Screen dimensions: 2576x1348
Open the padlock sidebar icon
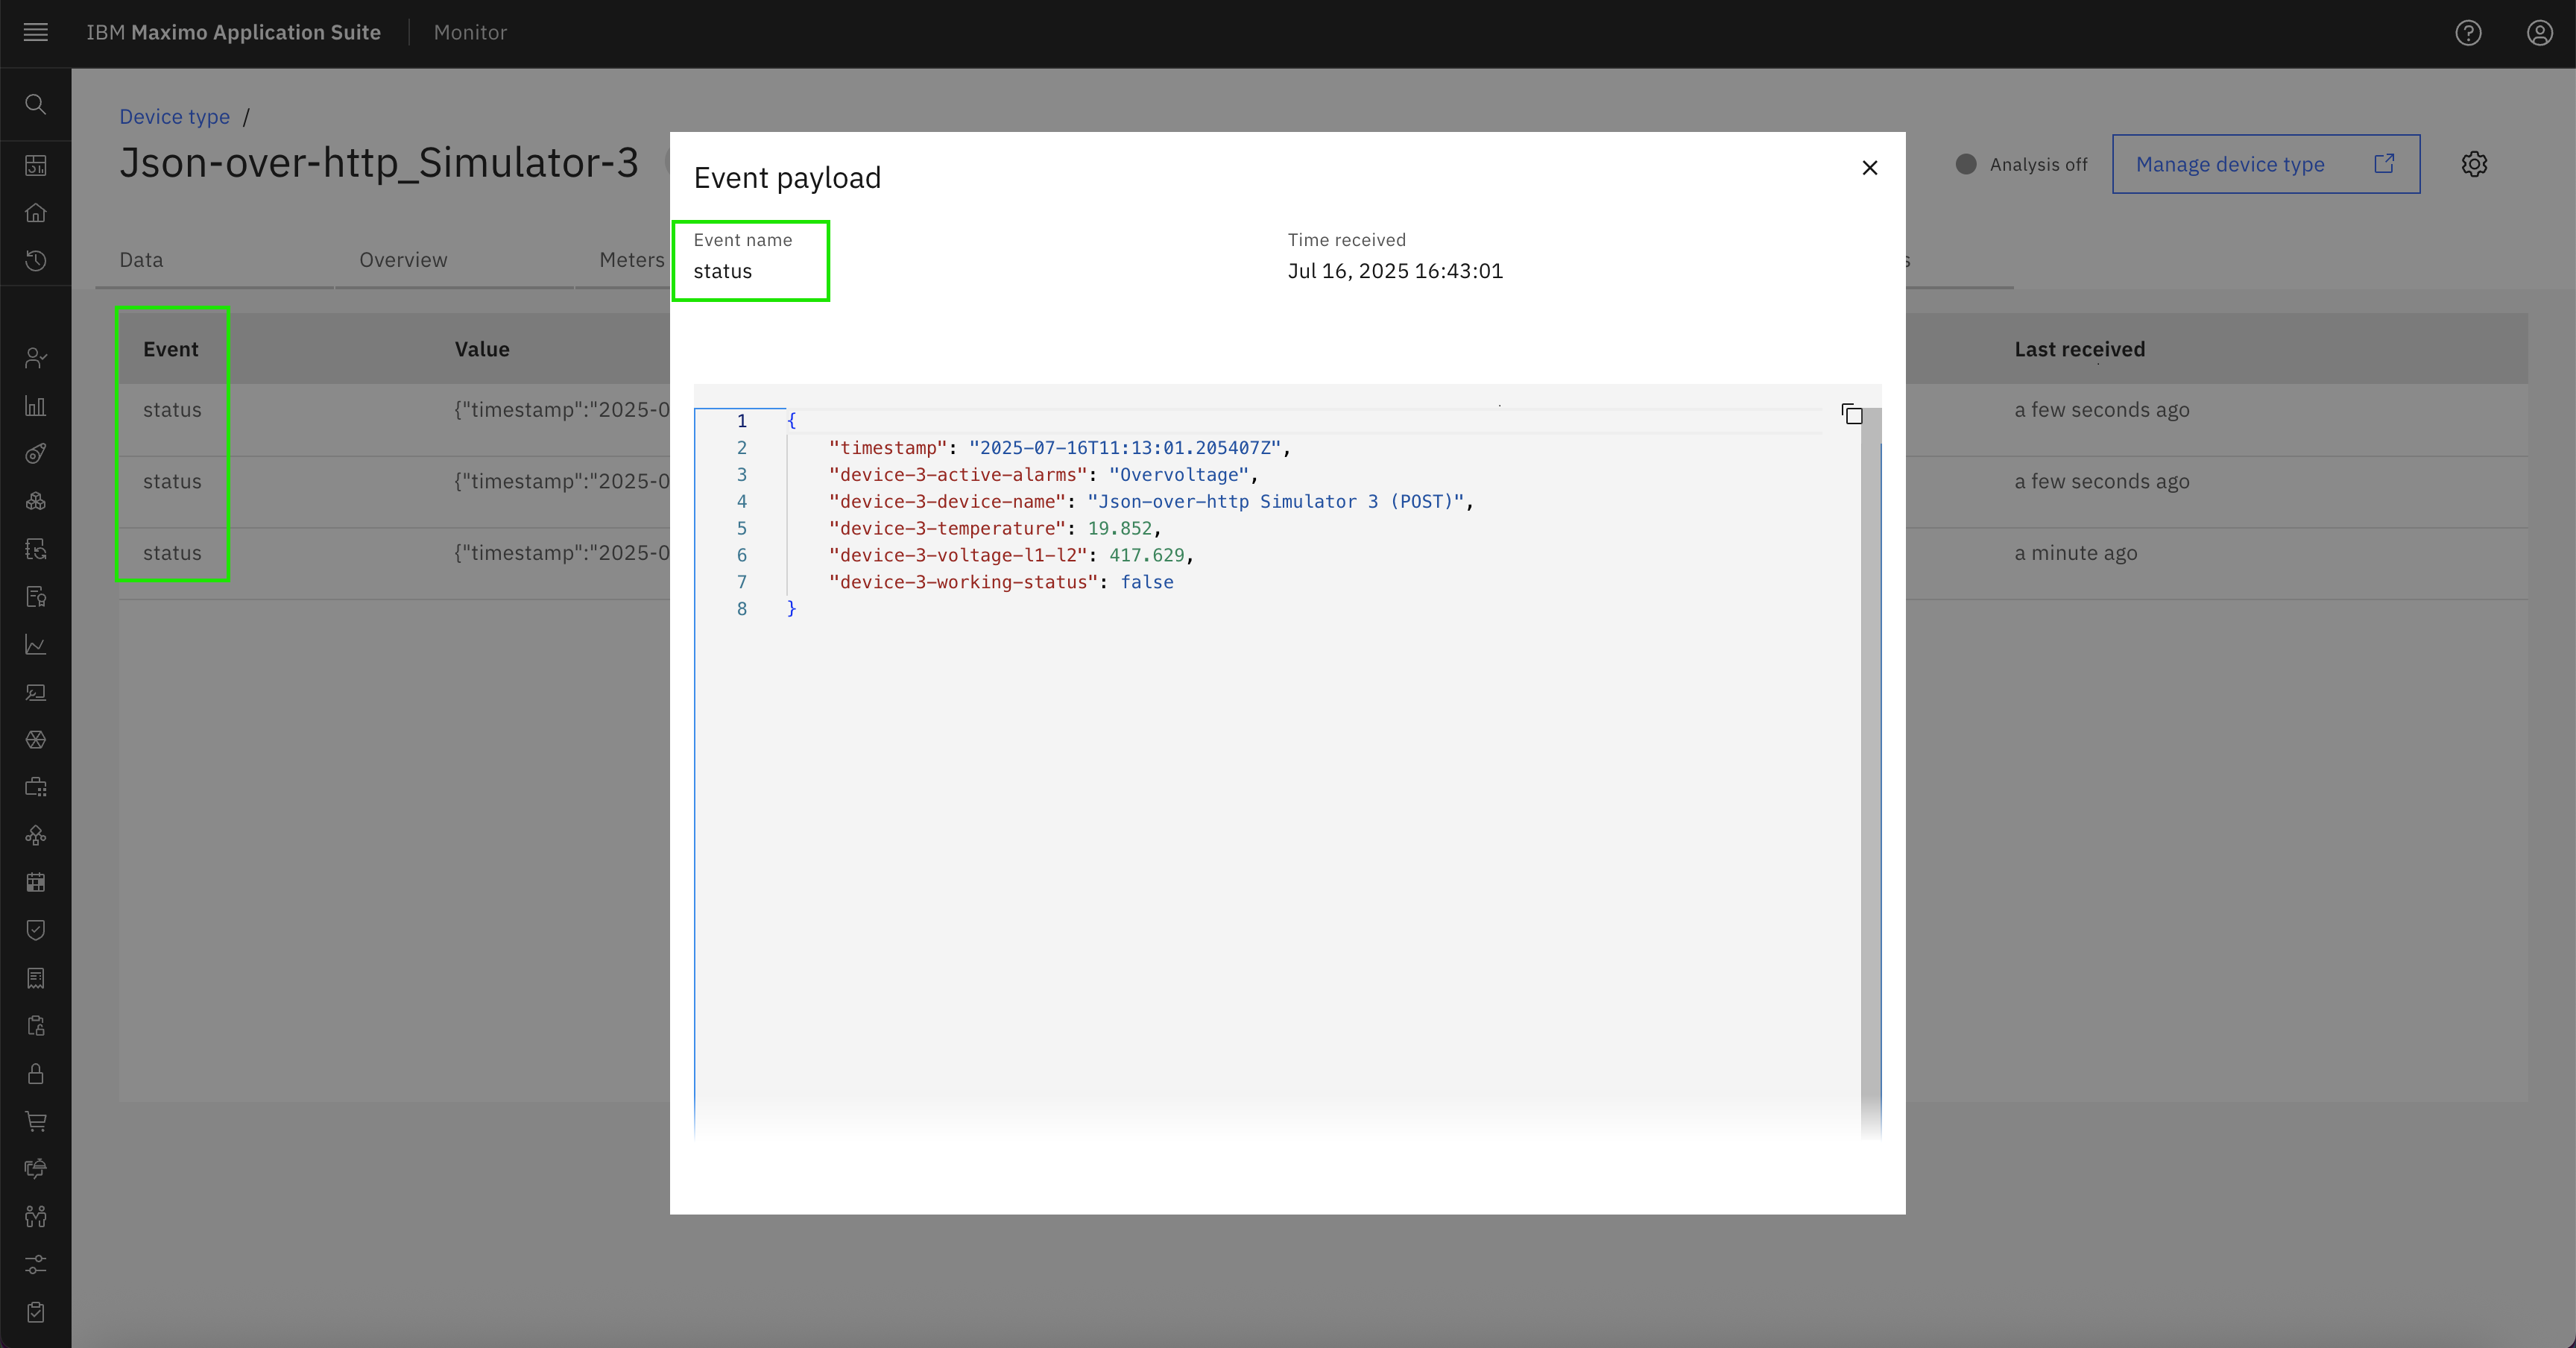coord(36,1074)
